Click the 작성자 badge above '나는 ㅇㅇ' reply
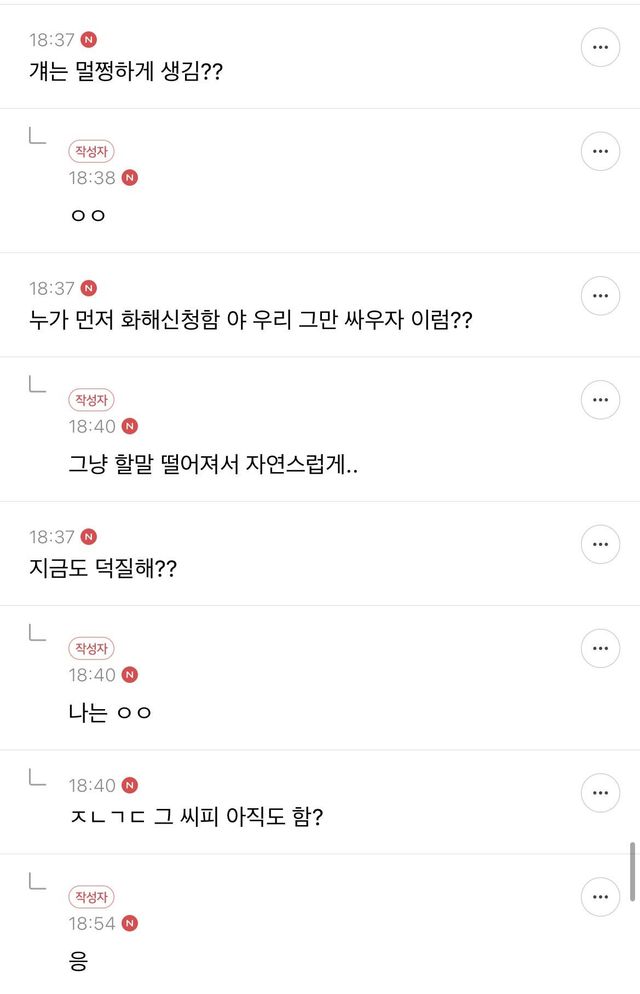The image size is (640, 994). coord(91,648)
